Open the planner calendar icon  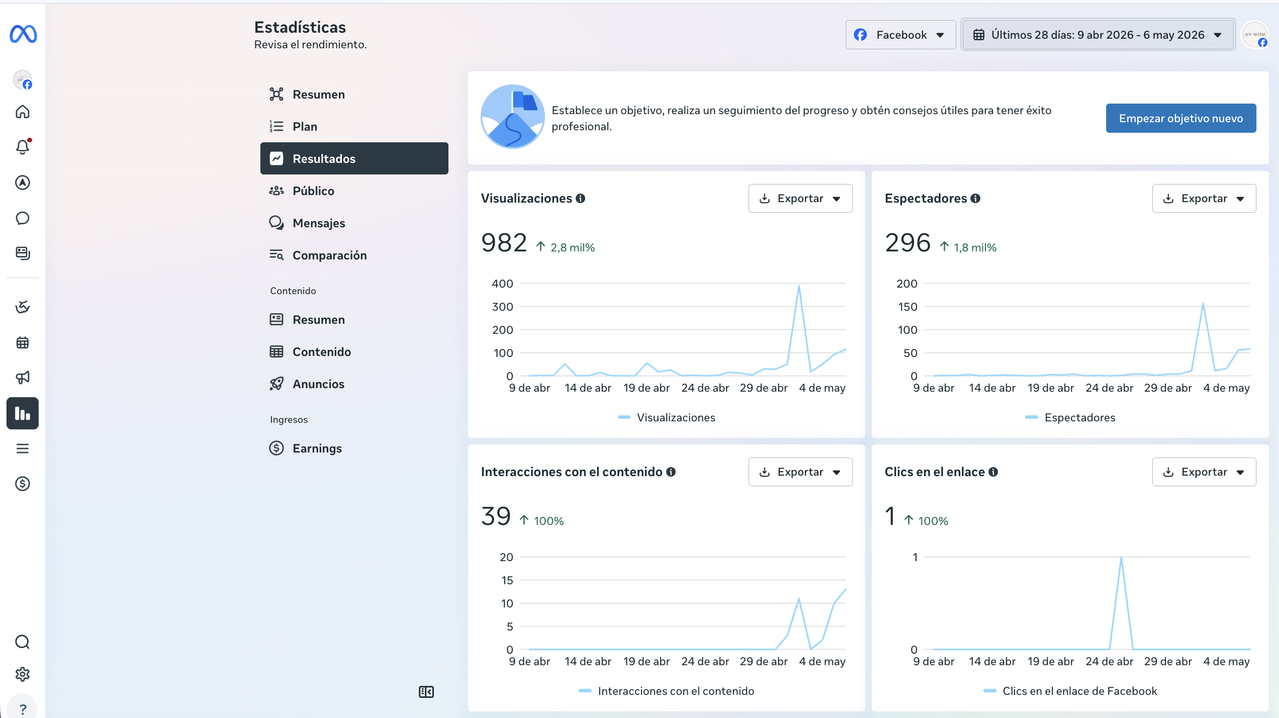coord(22,343)
